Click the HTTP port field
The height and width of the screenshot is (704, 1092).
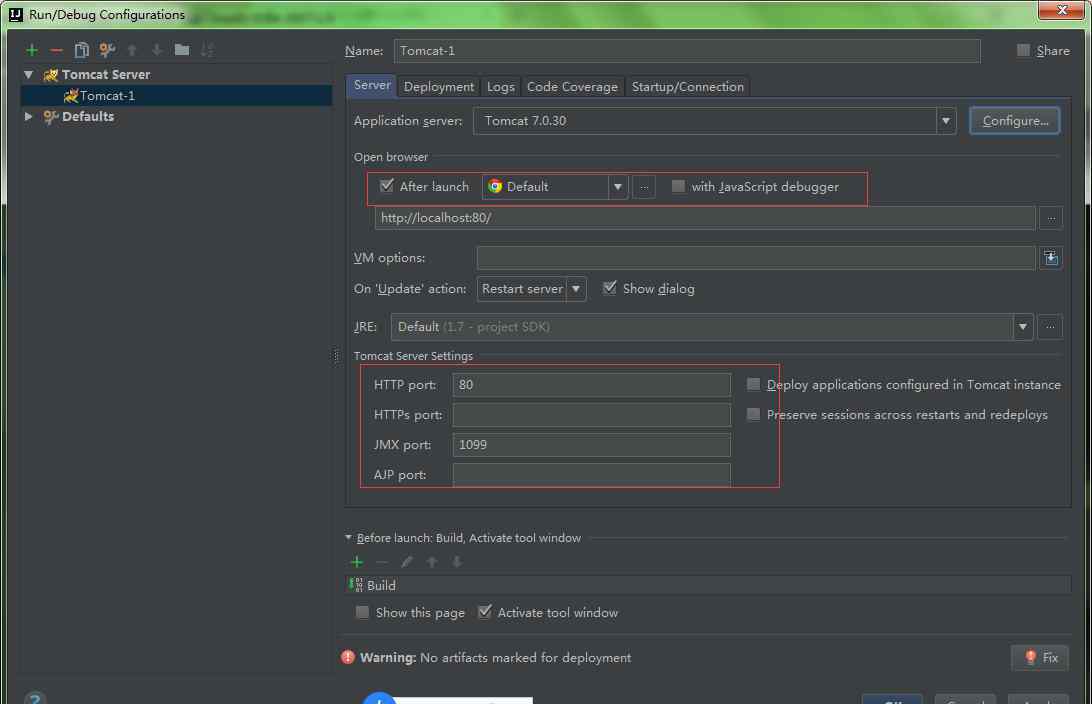tap(591, 384)
